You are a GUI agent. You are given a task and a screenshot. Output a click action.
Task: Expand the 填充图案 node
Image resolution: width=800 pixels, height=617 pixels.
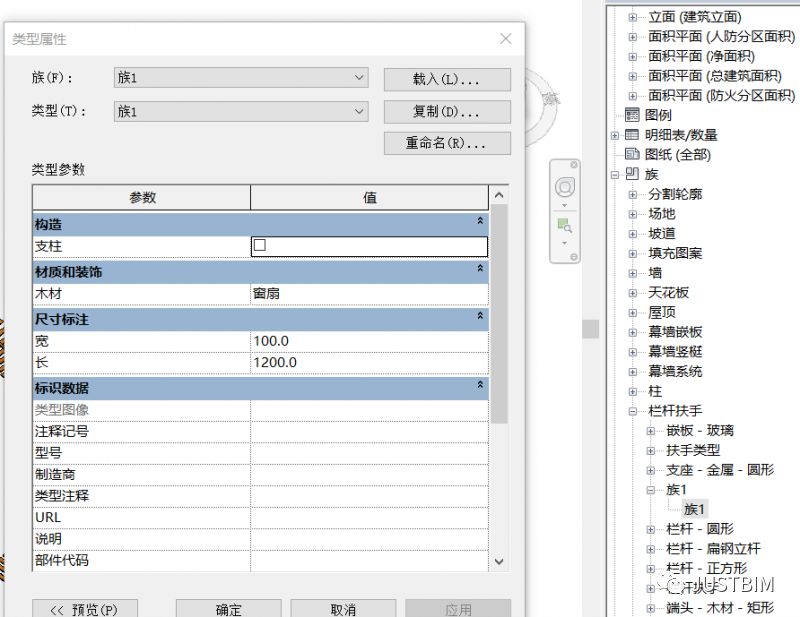tap(633, 254)
